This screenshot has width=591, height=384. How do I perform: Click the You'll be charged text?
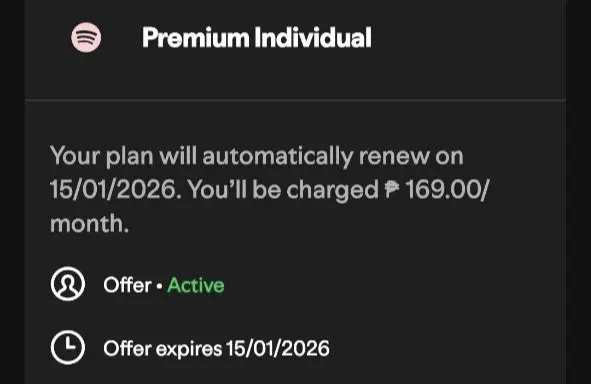pos(283,189)
